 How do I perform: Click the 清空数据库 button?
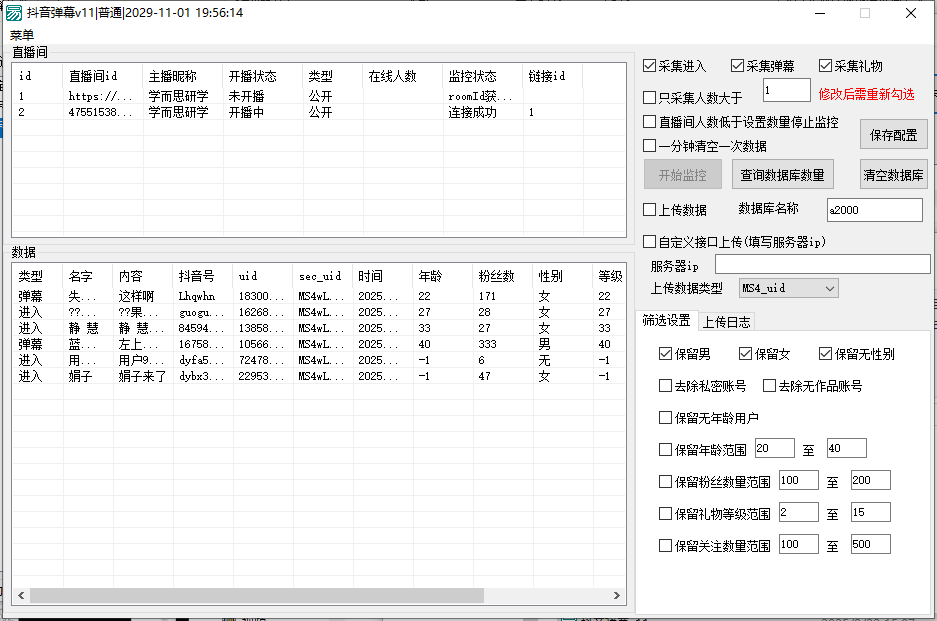pos(893,175)
